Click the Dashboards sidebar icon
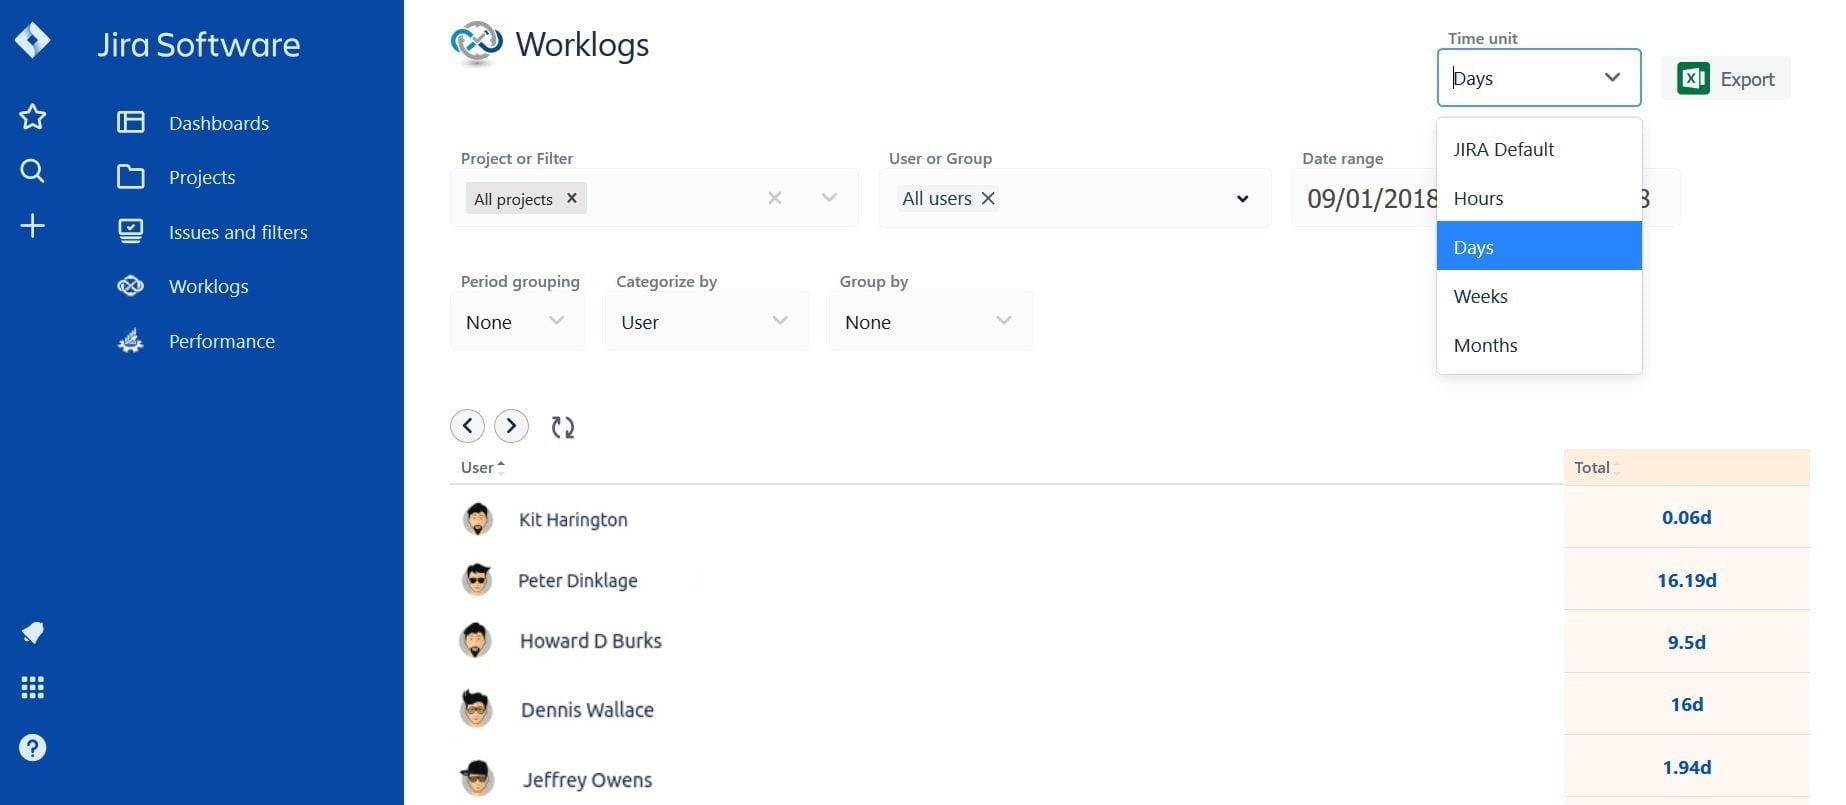Viewport: 1846px width, 805px height. click(x=131, y=123)
